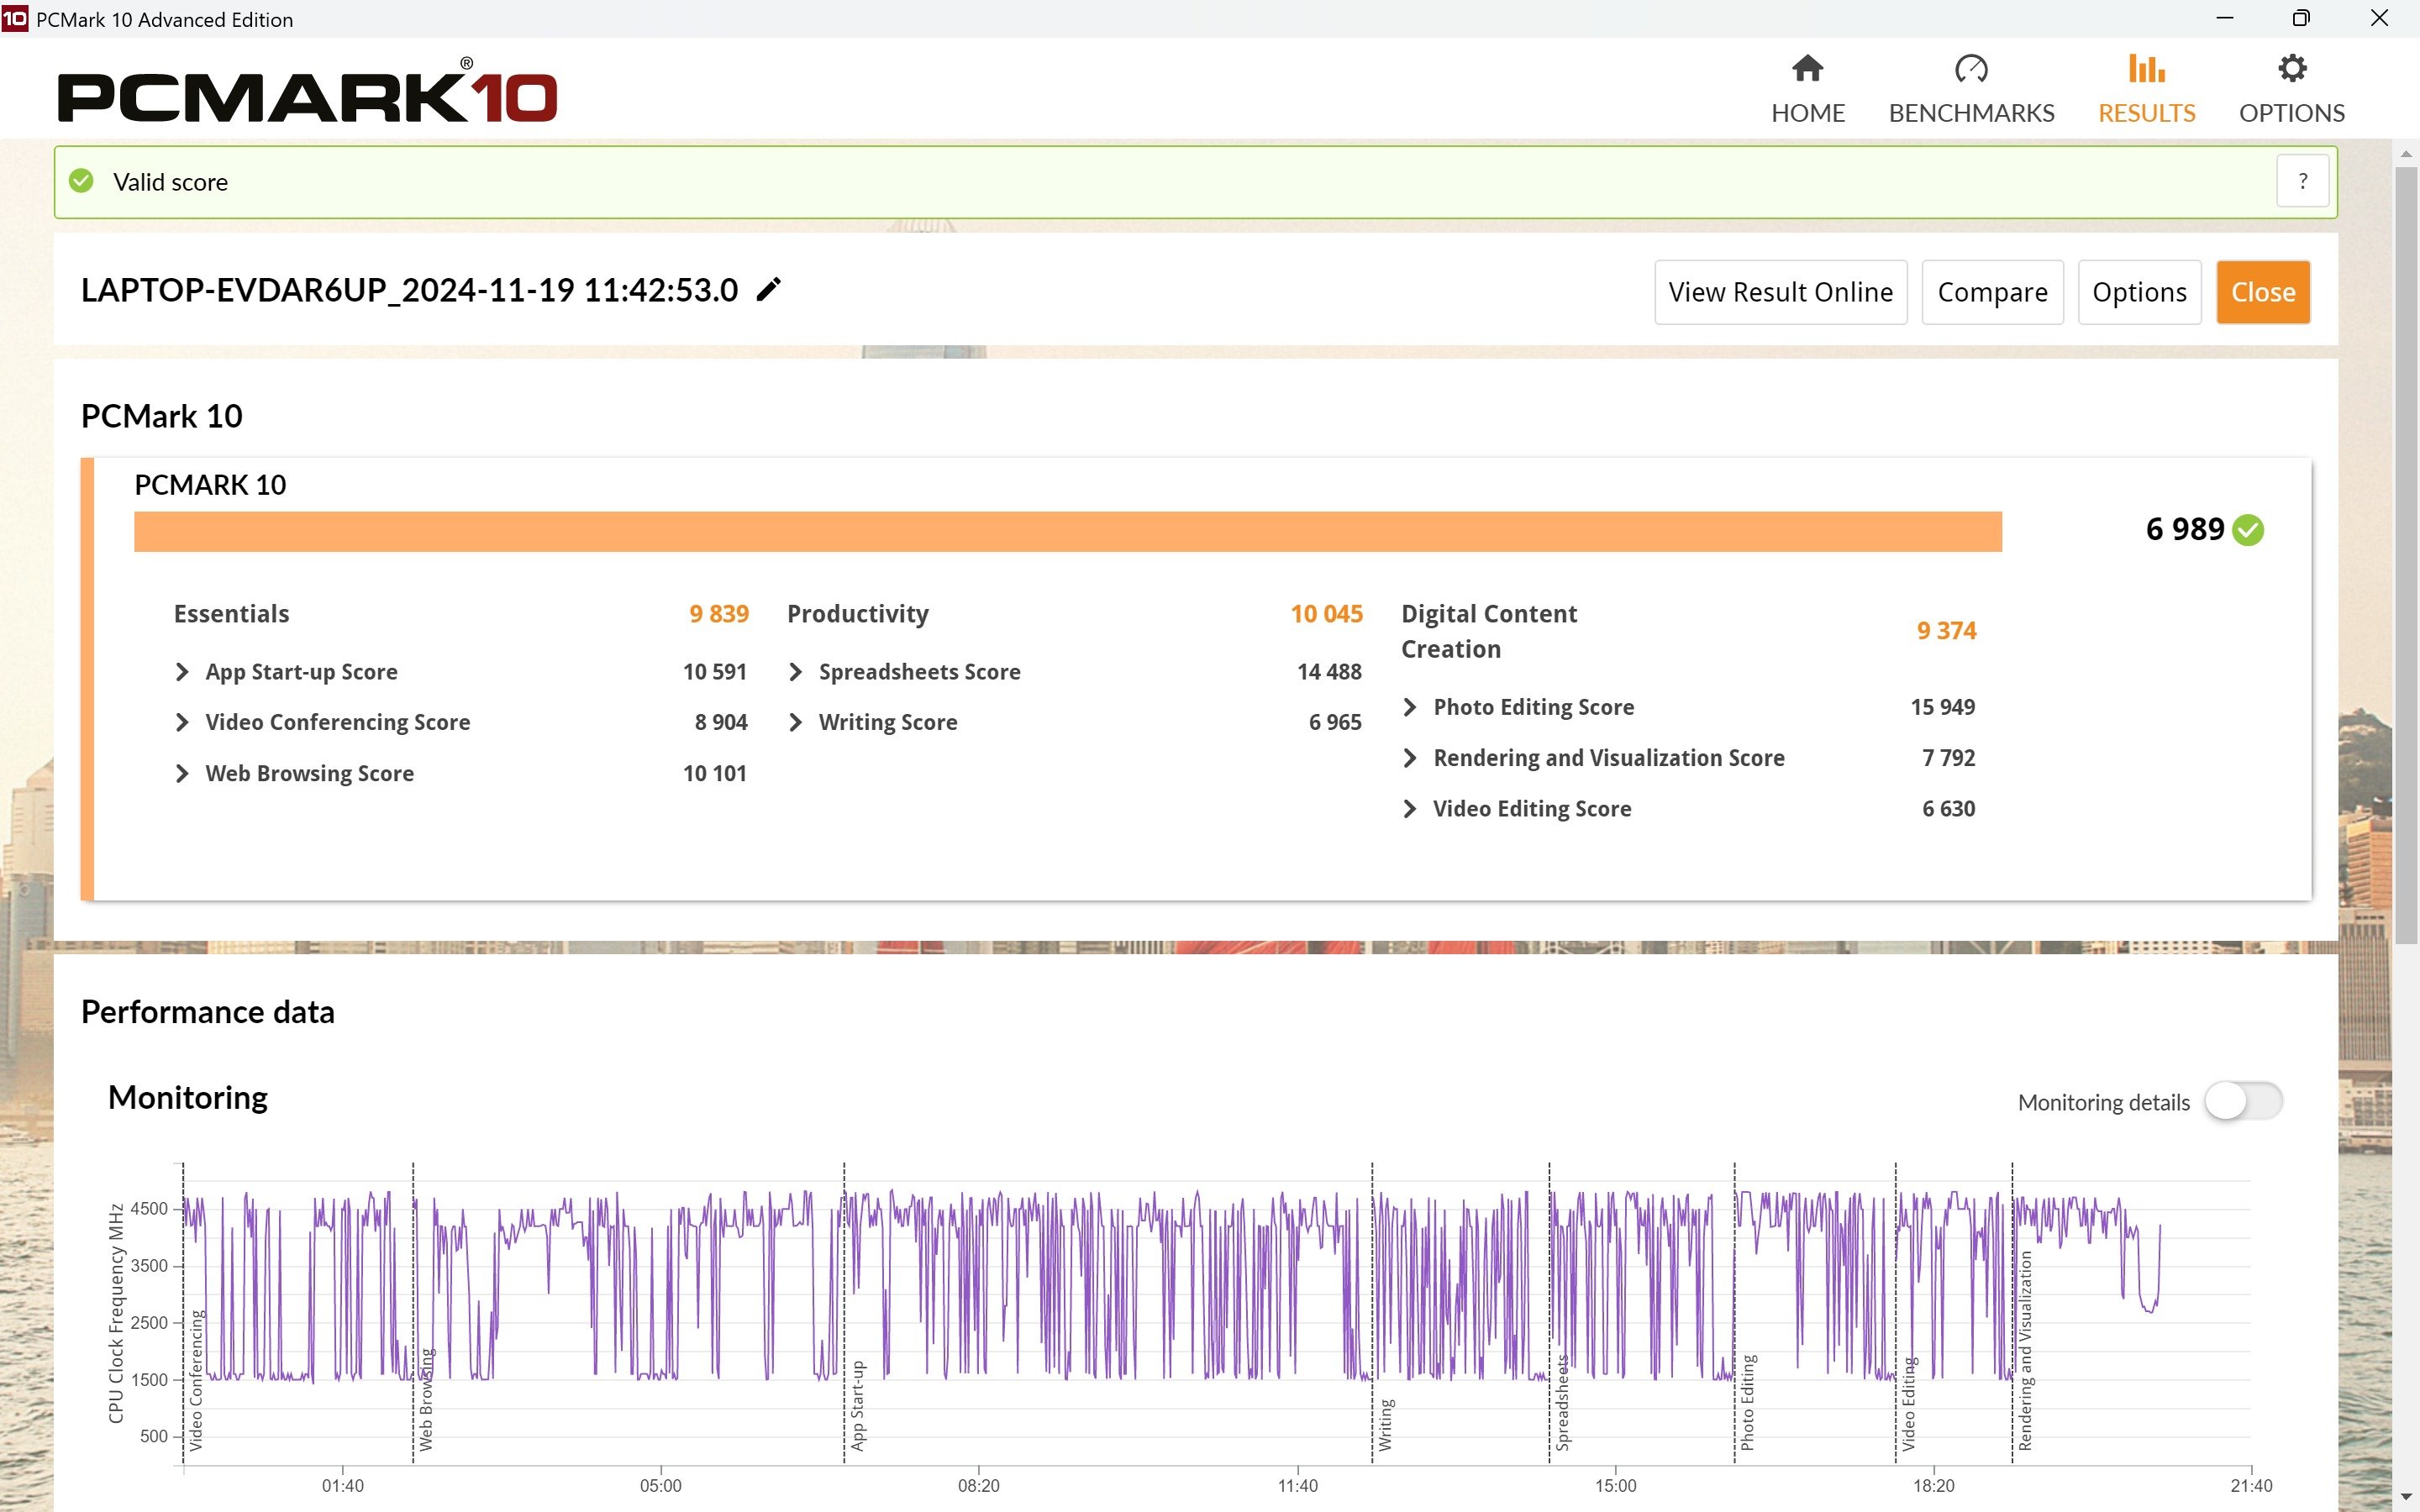Click the scrollbar down arrow

[x=2405, y=1497]
